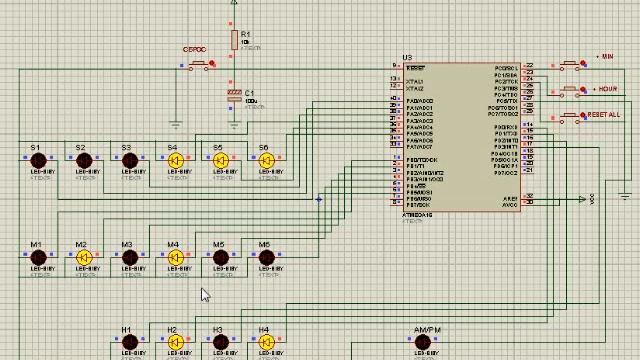Screen dimensions: 640x360
Task: Select the ground symbol beside the VCC terminal
Action: click(x=625, y=196)
